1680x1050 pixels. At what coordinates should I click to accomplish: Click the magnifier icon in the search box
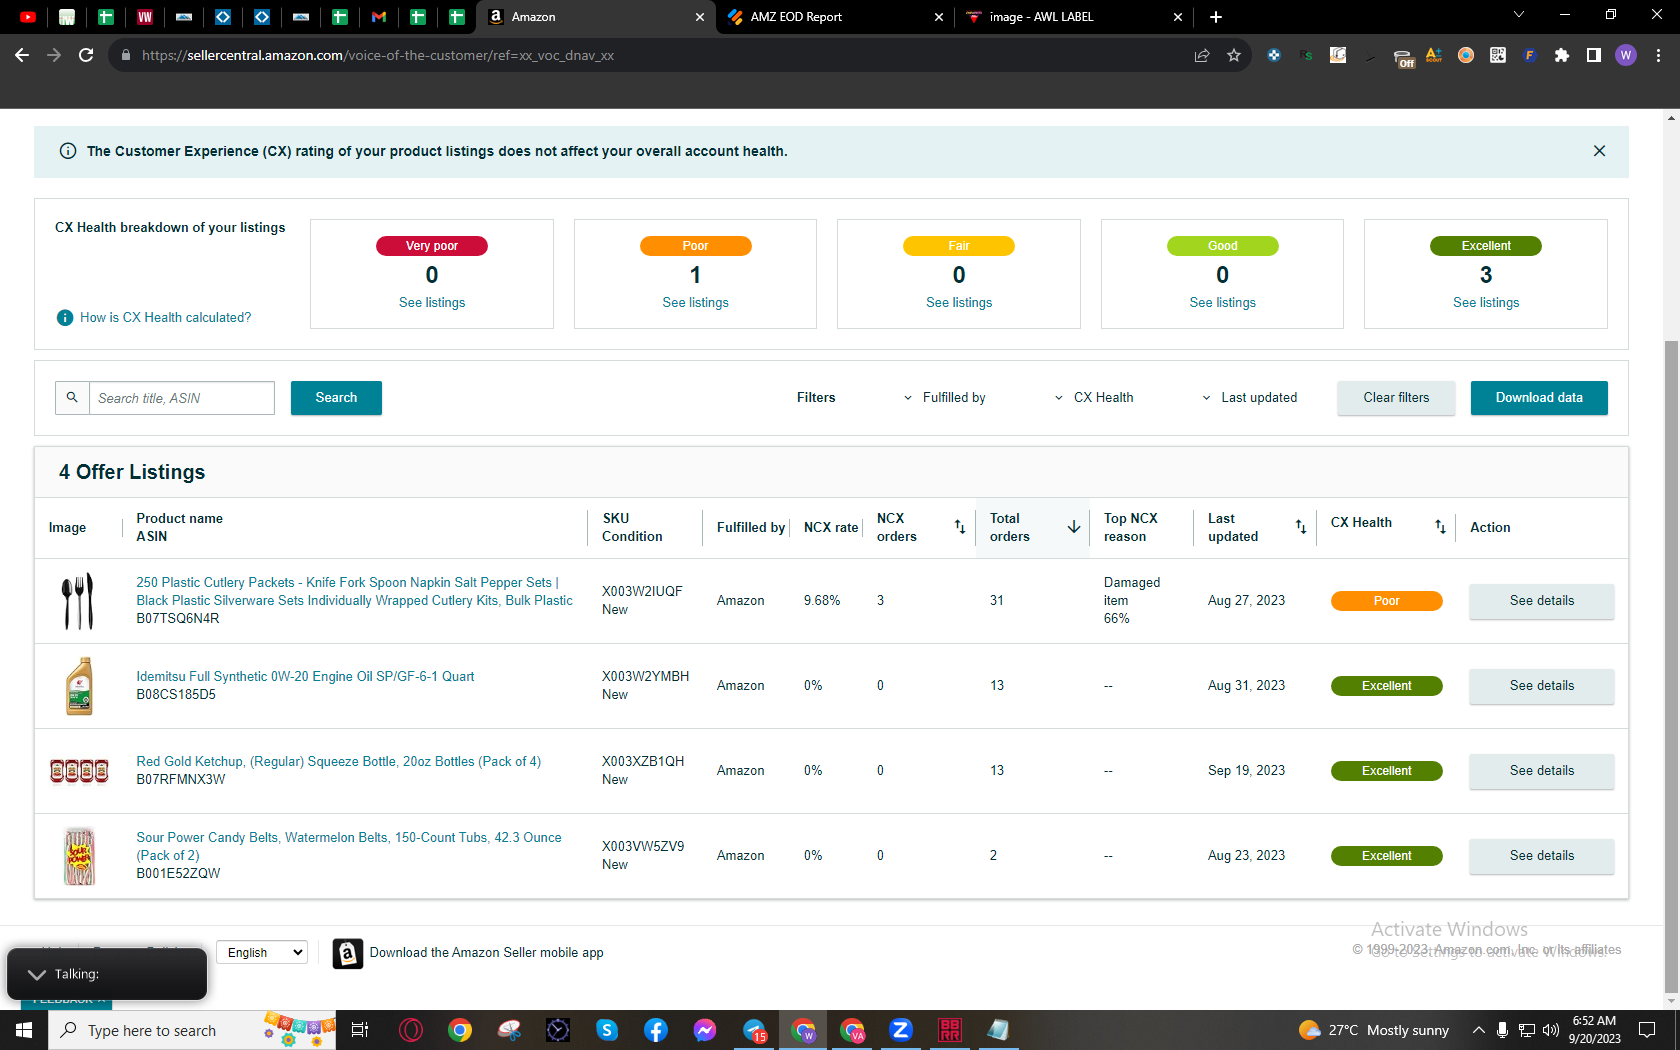(72, 398)
